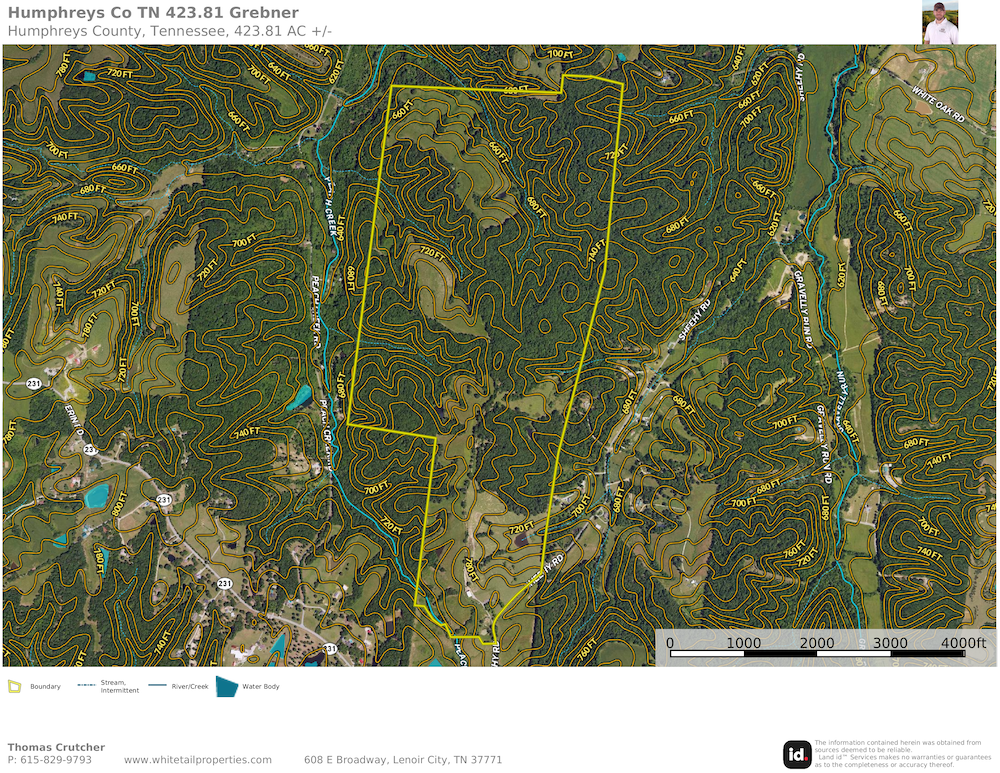Screen dimensions: 1000x773
Task: Open the agent profile photo
Action: pyautogui.click(x=941, y=22)
